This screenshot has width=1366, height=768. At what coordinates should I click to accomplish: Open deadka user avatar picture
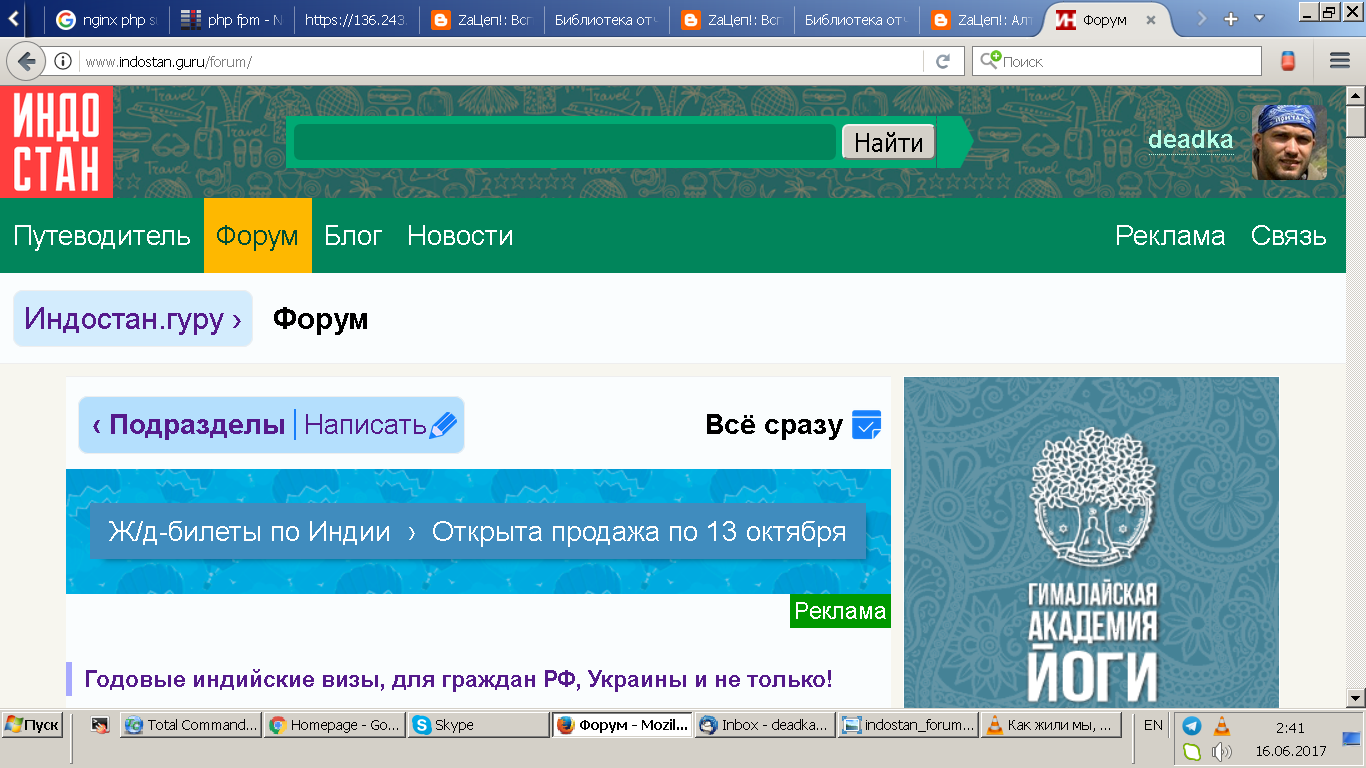(x=1288, y=142)
